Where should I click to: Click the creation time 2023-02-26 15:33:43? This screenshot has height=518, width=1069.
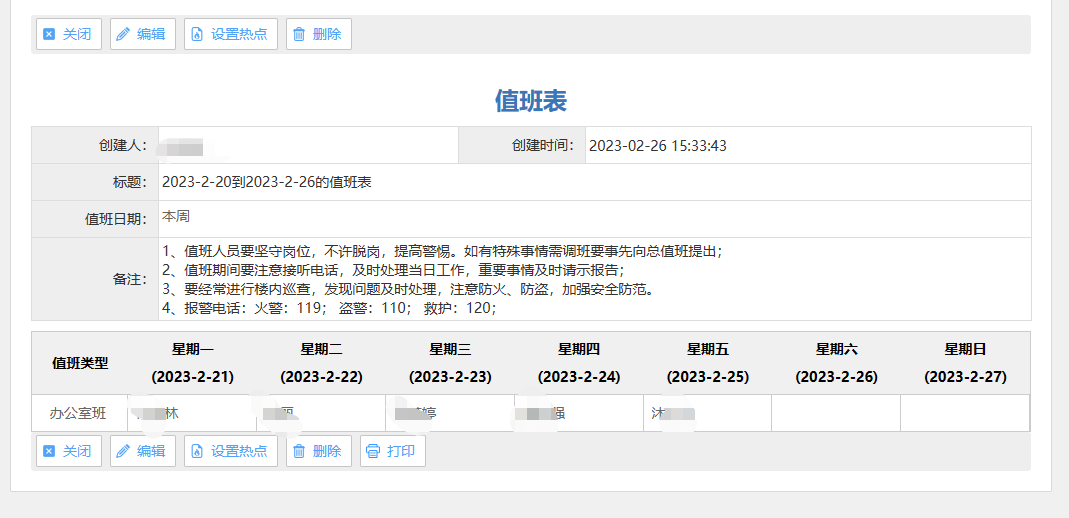click(x=658, y=146)
